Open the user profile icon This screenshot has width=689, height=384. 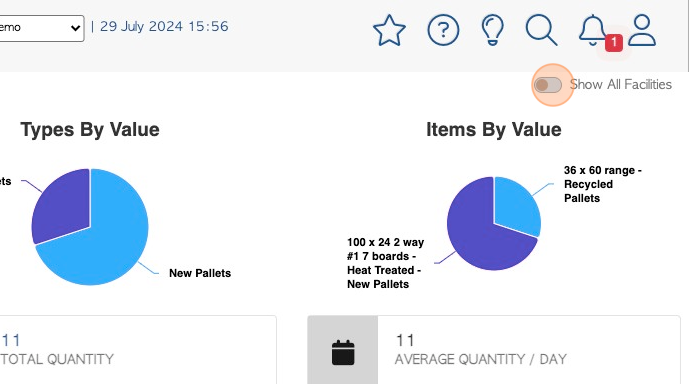(642, 30)
